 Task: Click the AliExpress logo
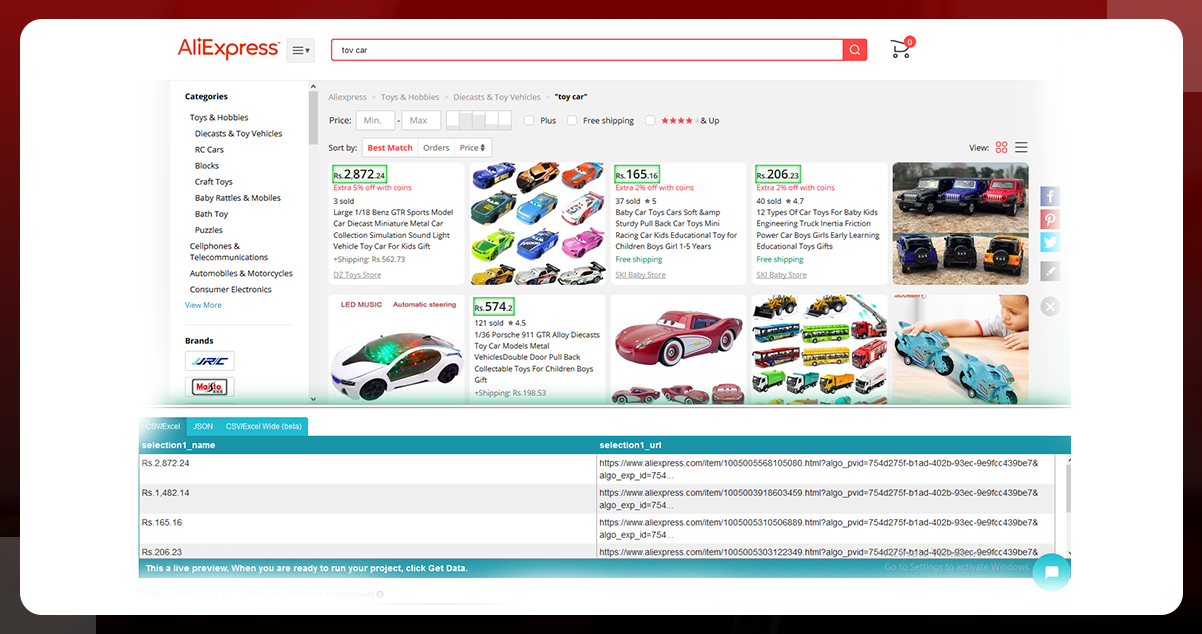tap(228, 48)
